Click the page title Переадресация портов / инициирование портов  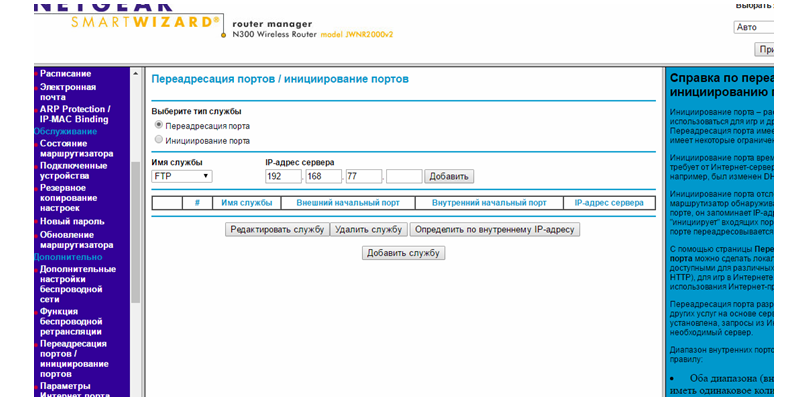pos(280,80)
